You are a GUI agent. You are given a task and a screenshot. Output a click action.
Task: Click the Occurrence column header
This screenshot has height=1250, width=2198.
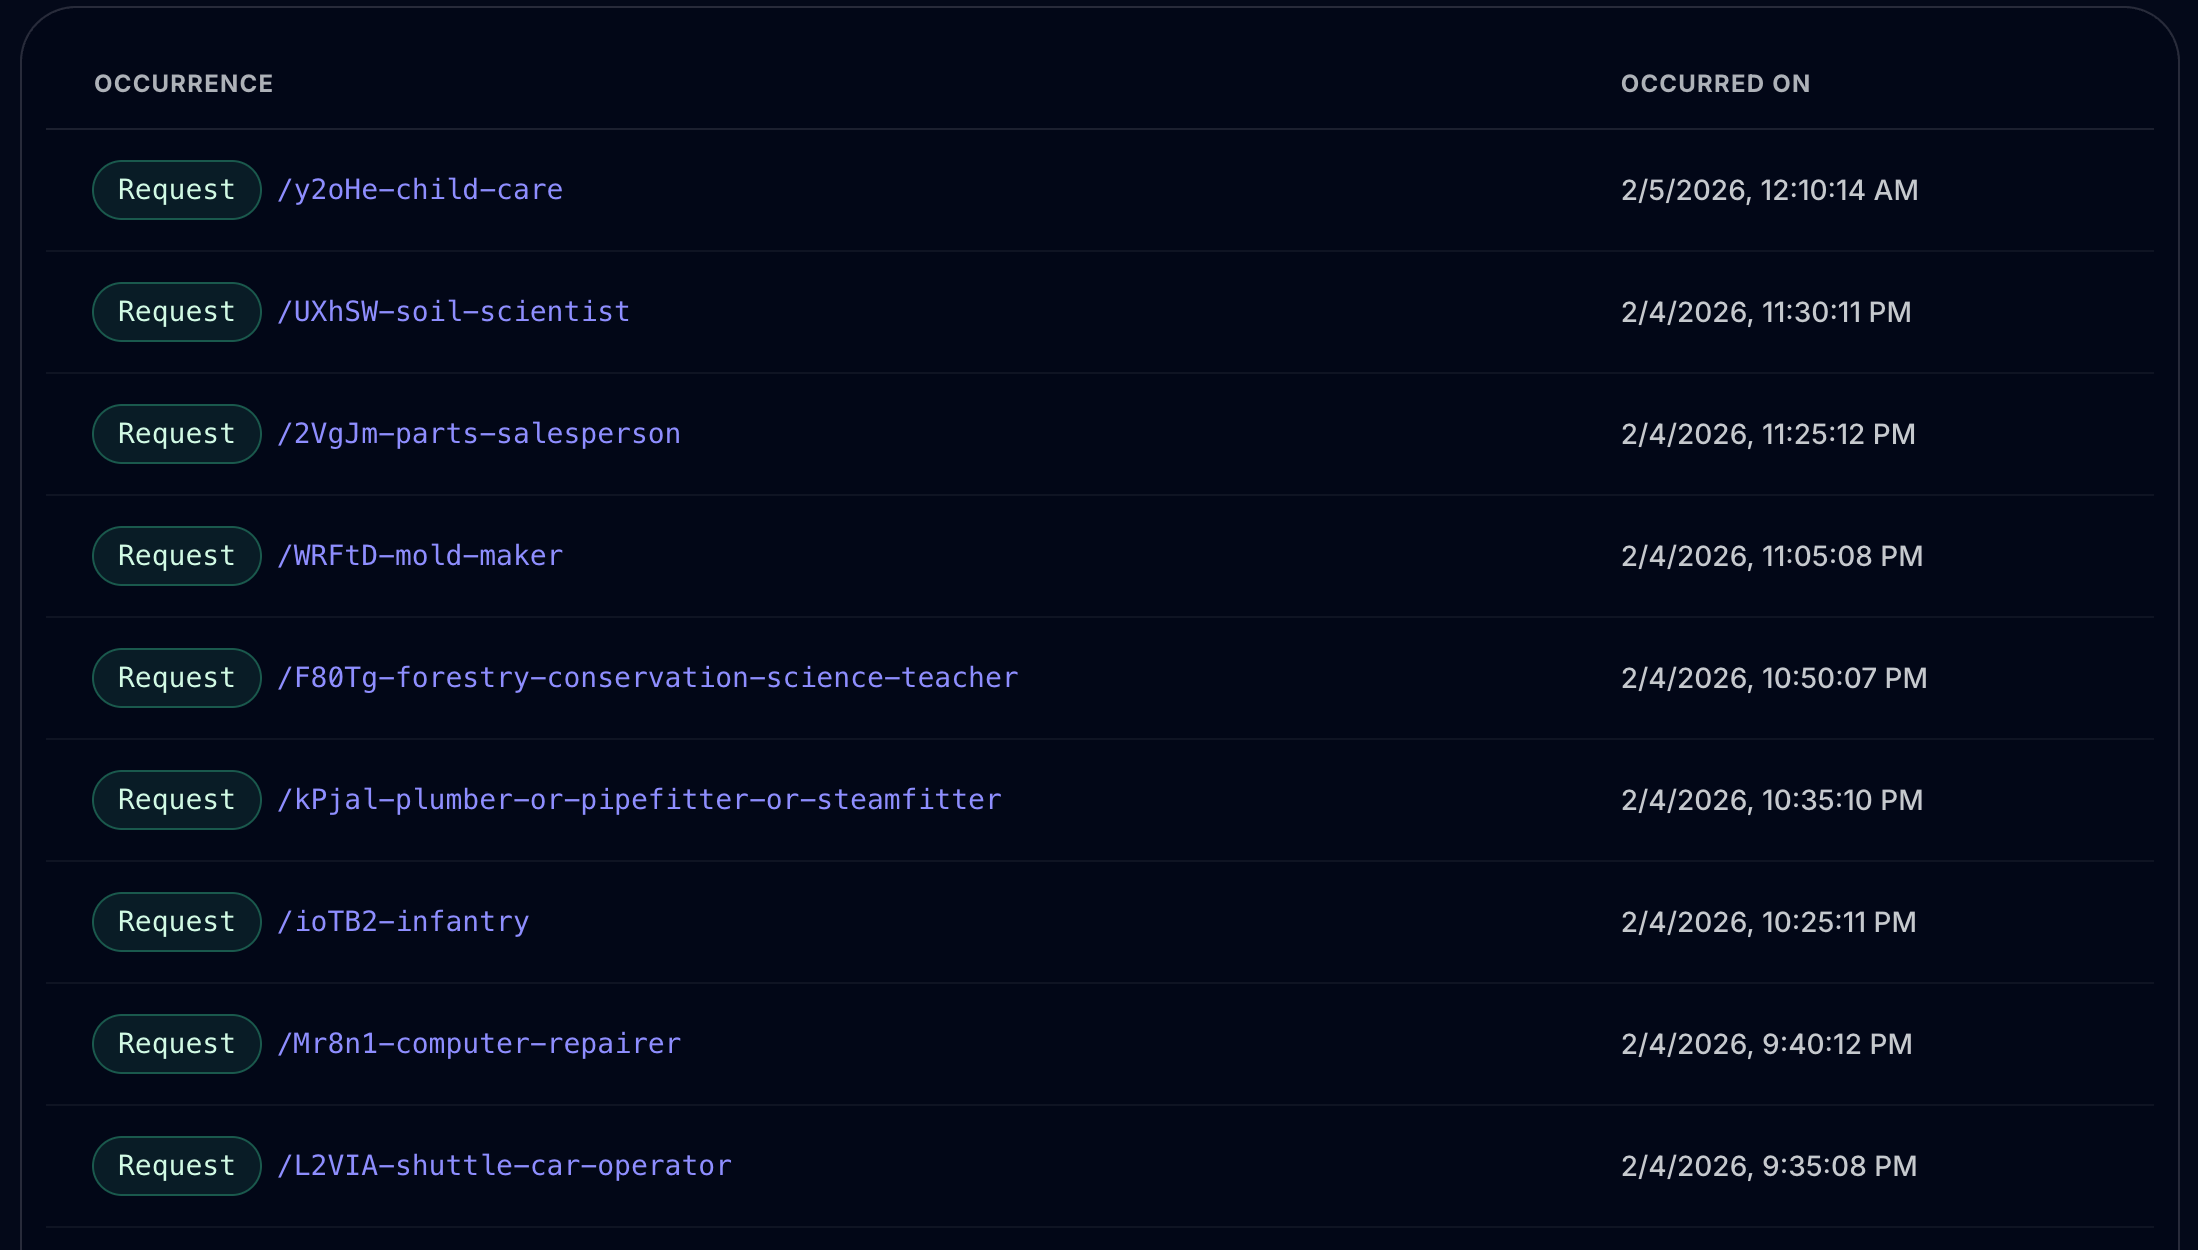coord(184,84)
